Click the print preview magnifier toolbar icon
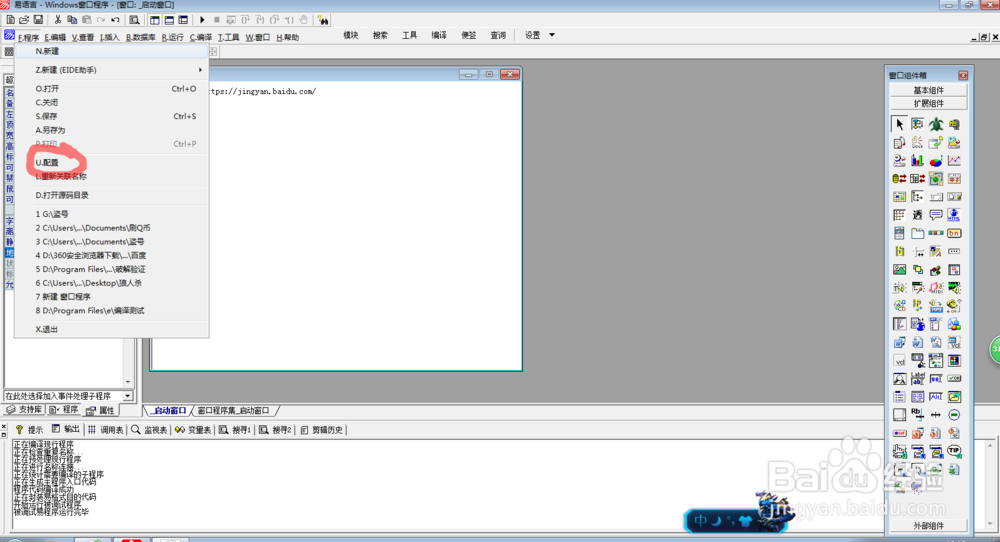Screen dimensions: 1000x542 click(134, 20)
